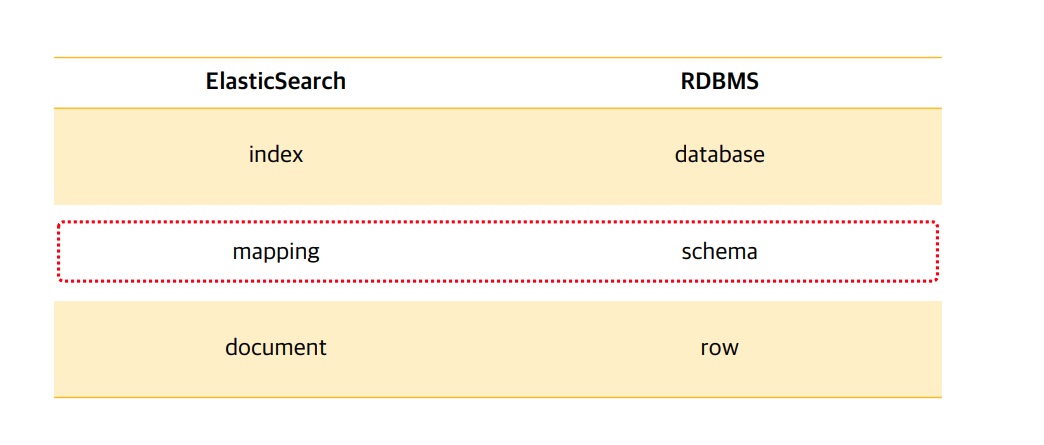Click the orange line below header row
Image resolution: width=1044 pixels, height=445 pixels.
497,108
